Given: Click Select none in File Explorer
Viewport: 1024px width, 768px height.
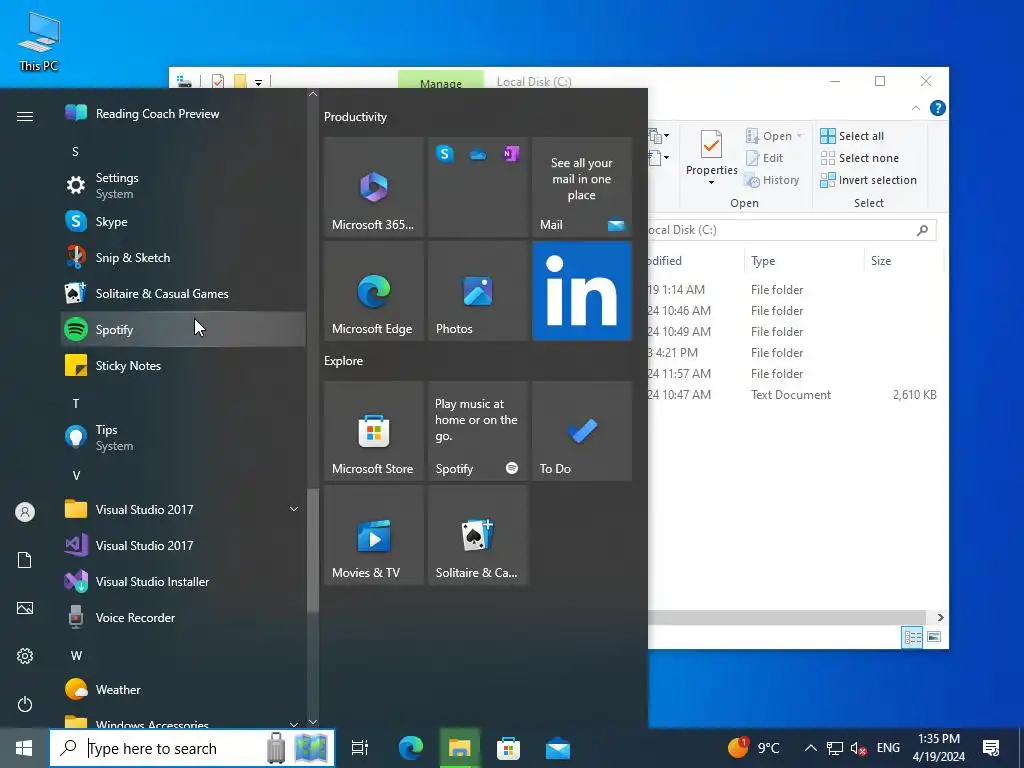Looking at the screenshot, I should click(859, 158).
